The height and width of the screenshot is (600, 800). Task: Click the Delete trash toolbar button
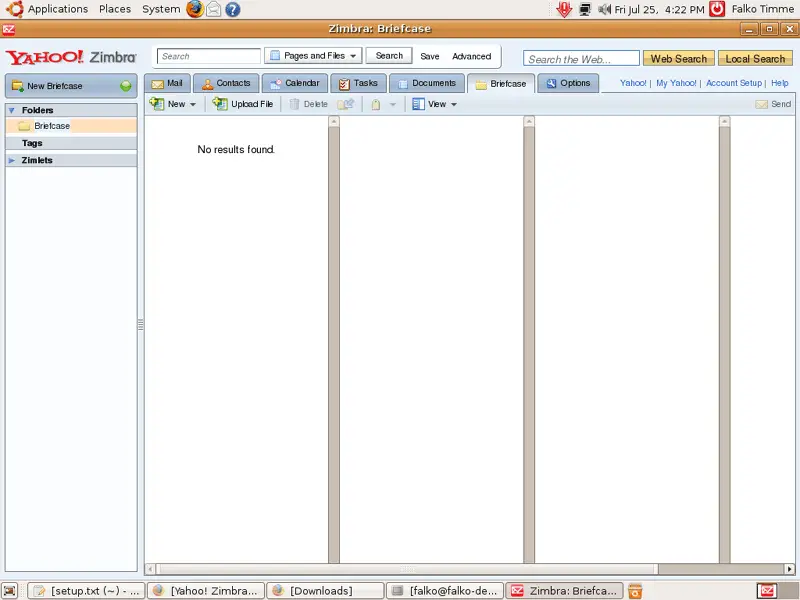coord(309,104)
